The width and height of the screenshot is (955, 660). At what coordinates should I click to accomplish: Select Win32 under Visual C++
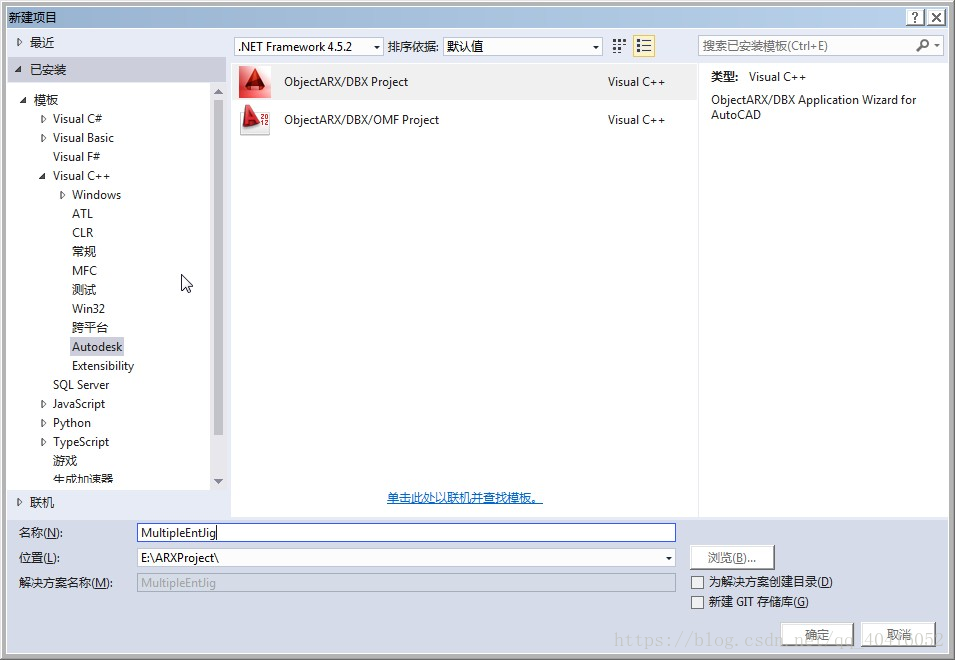88,309
